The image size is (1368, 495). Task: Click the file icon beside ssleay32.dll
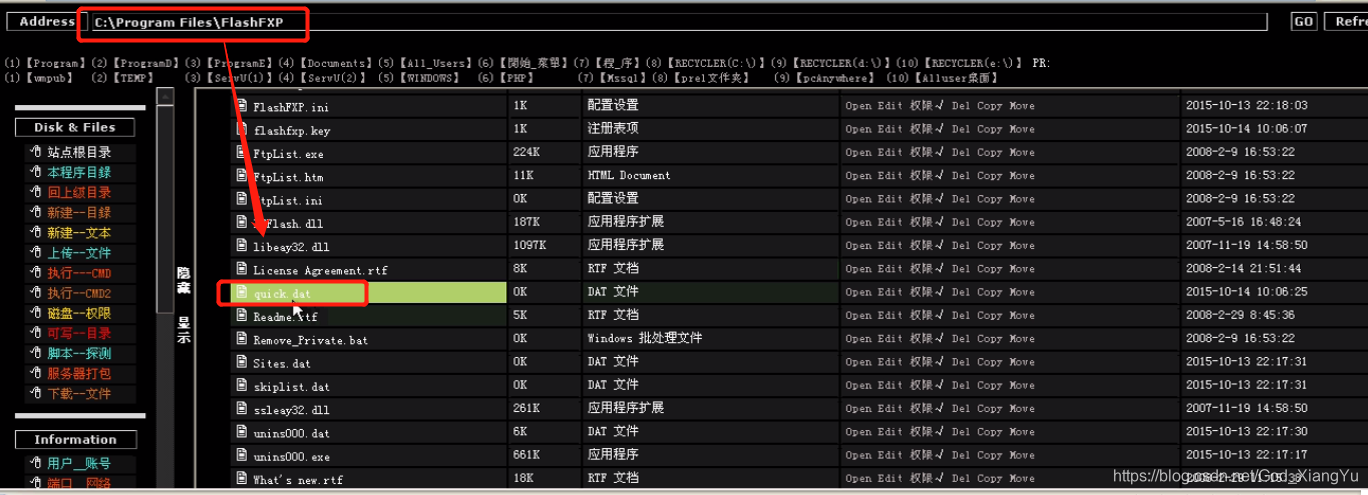point(241,409)
